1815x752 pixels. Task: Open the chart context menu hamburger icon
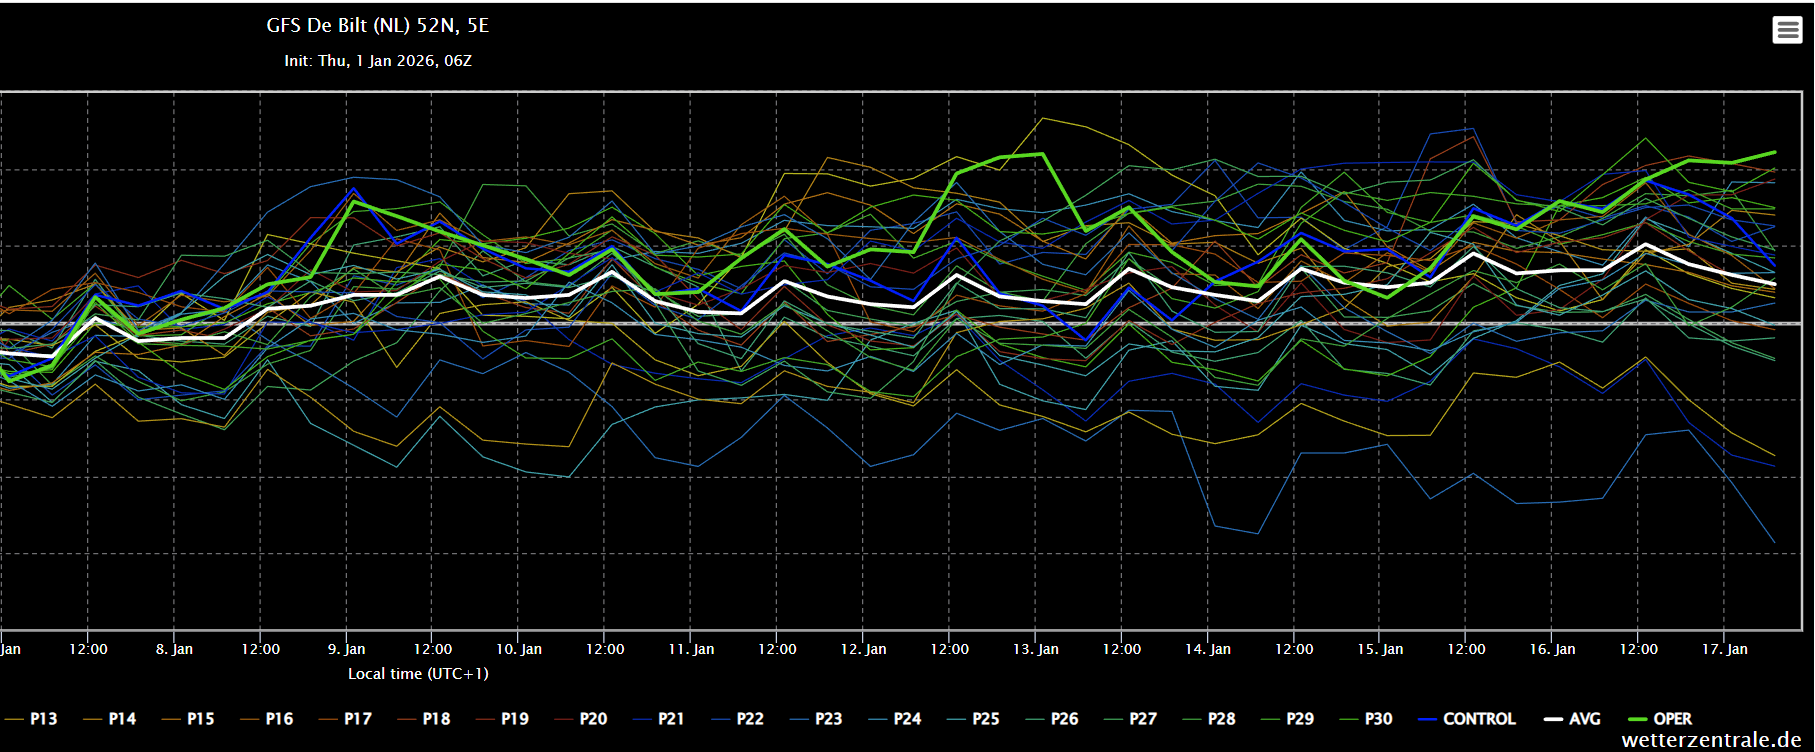click(x=1787, y=30)
